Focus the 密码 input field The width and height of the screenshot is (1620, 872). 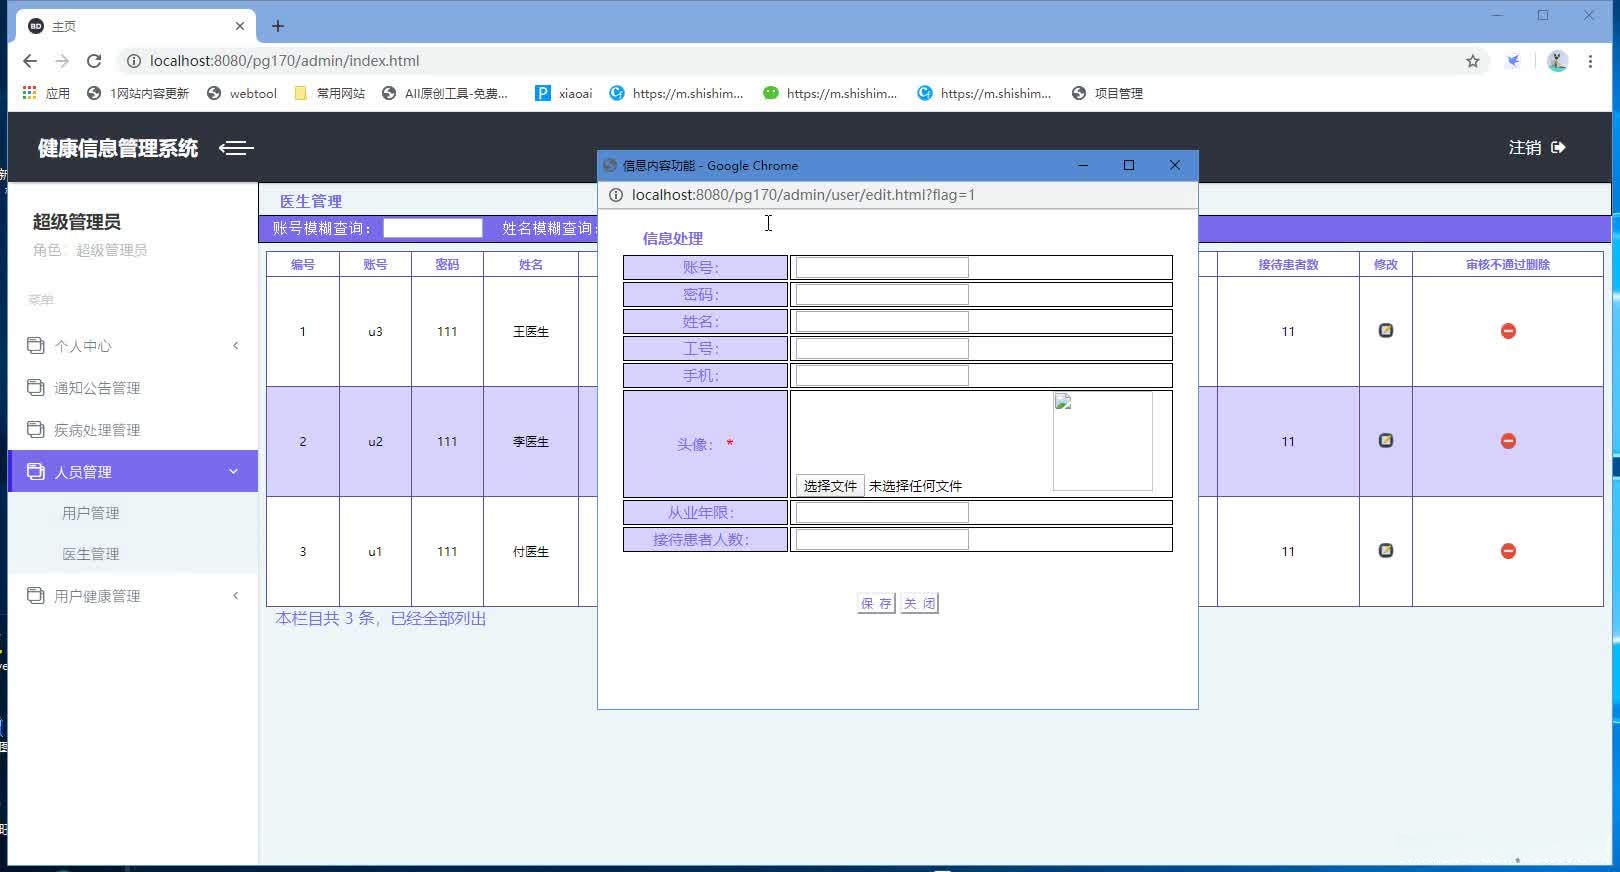[882, 294]
